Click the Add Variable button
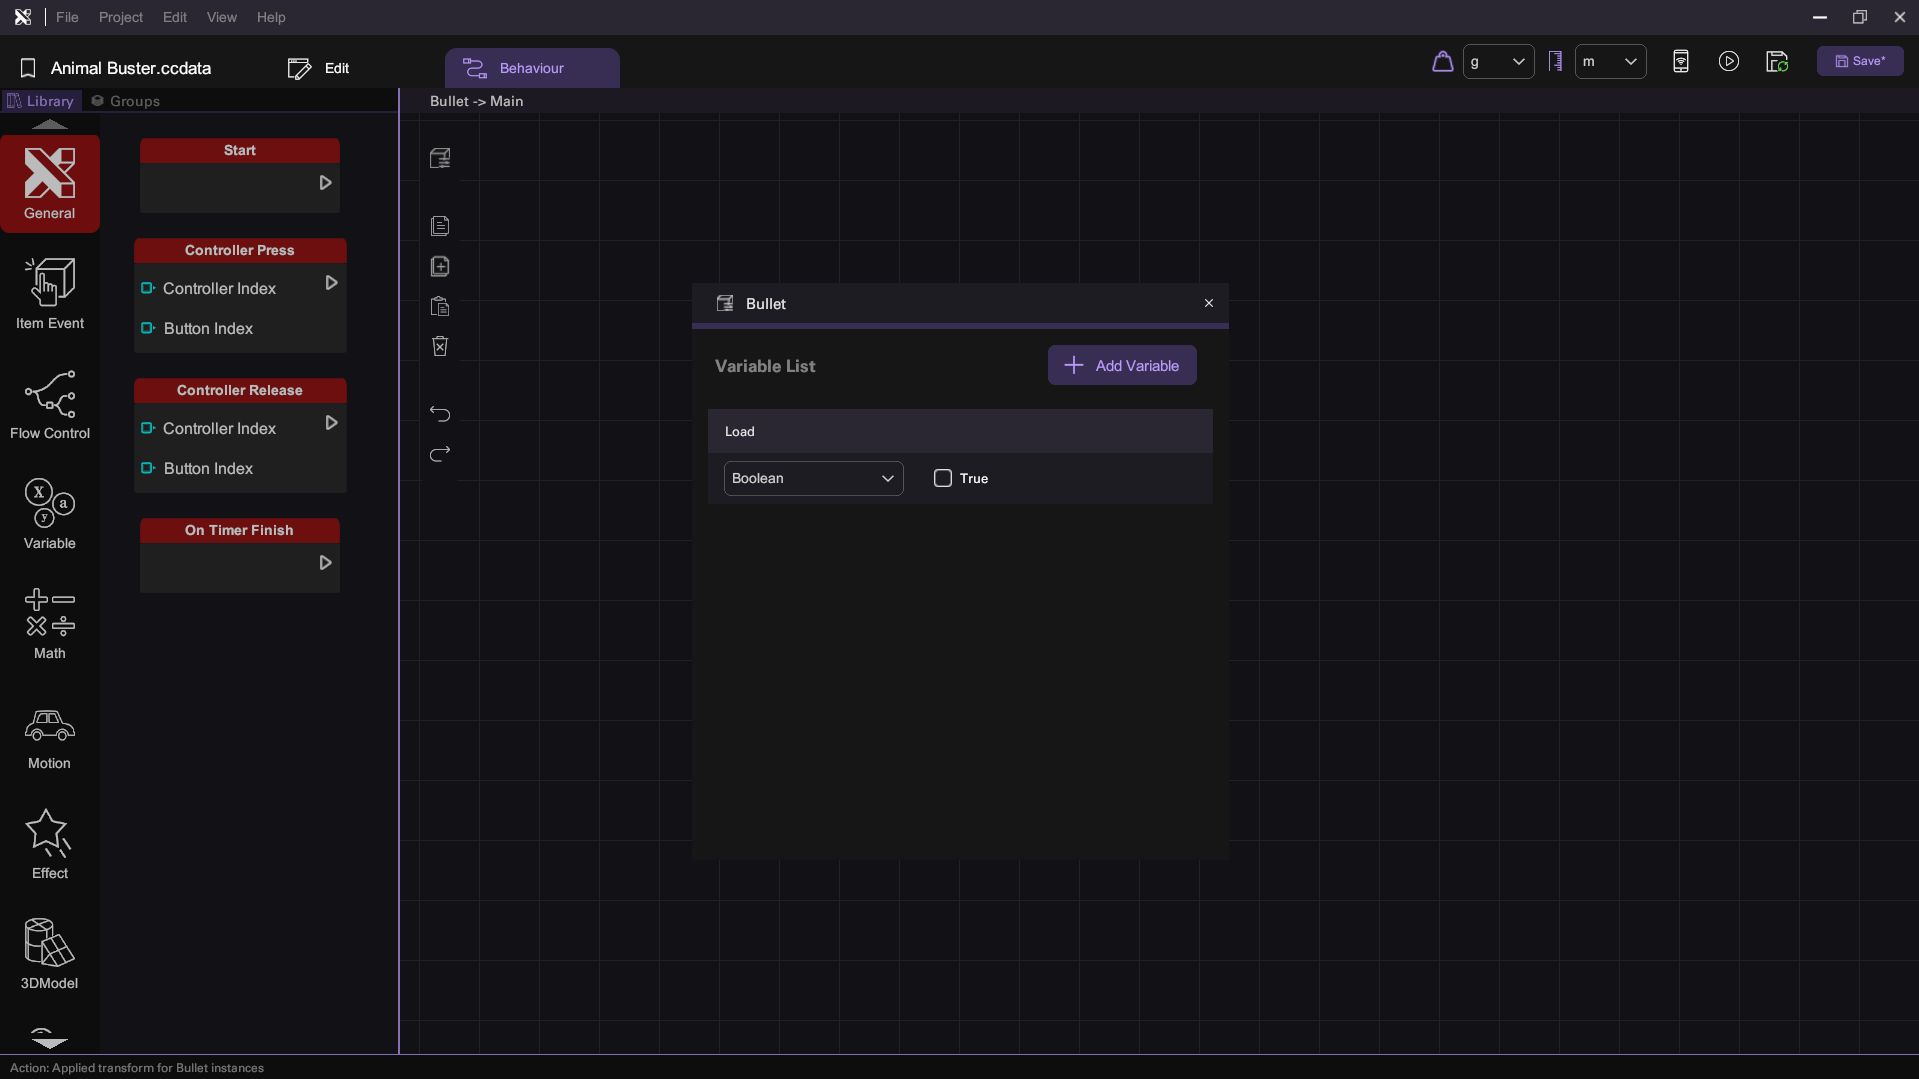 tap(1121, 366)
